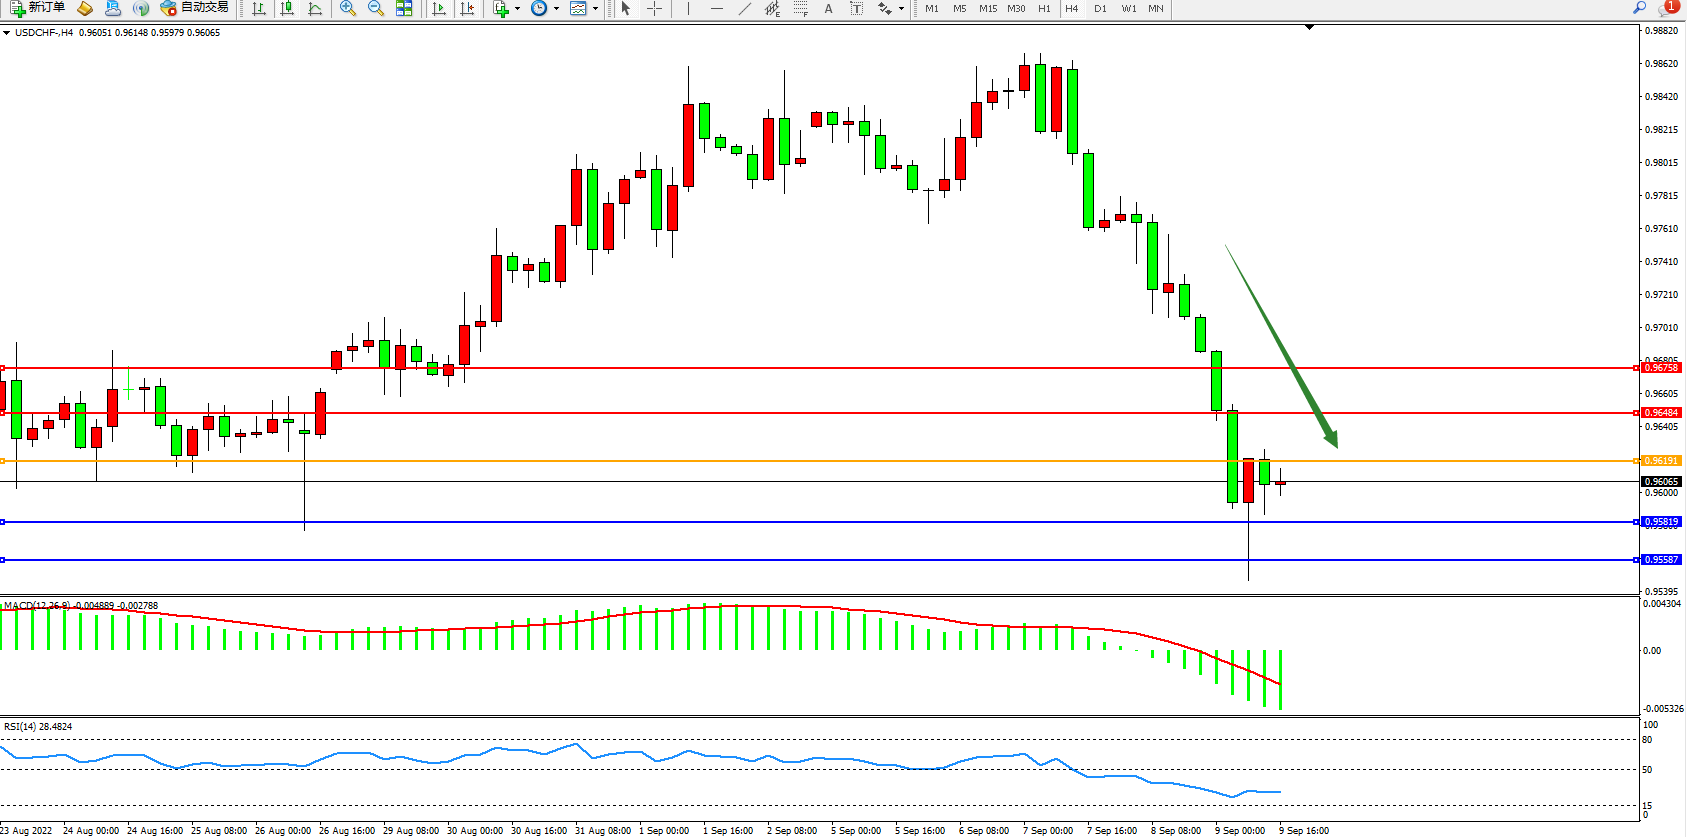Open the indicators list dropdown arrow

point(517,8)
